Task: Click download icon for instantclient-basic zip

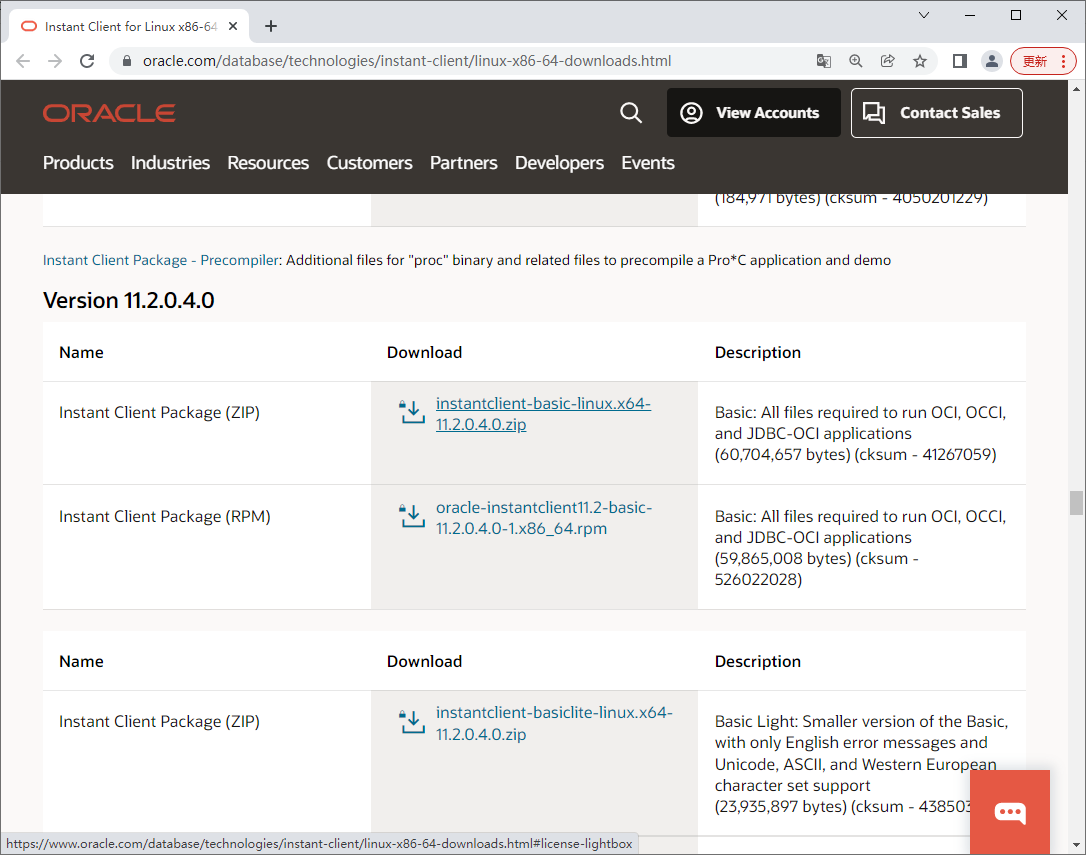Action: pyautogui.click(x=412, y=412)
